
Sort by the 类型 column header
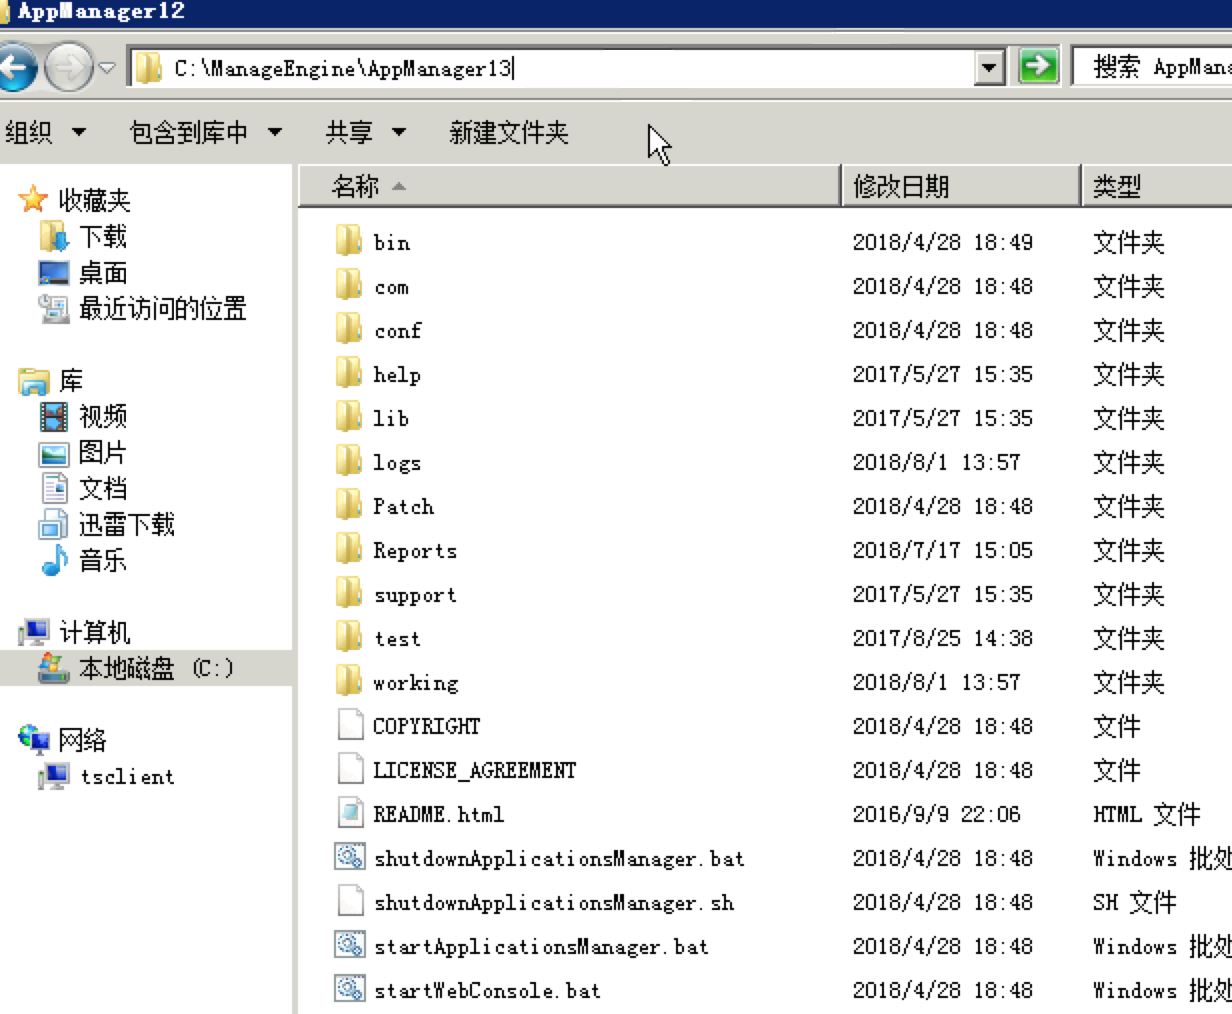[x=1157, y=186]
